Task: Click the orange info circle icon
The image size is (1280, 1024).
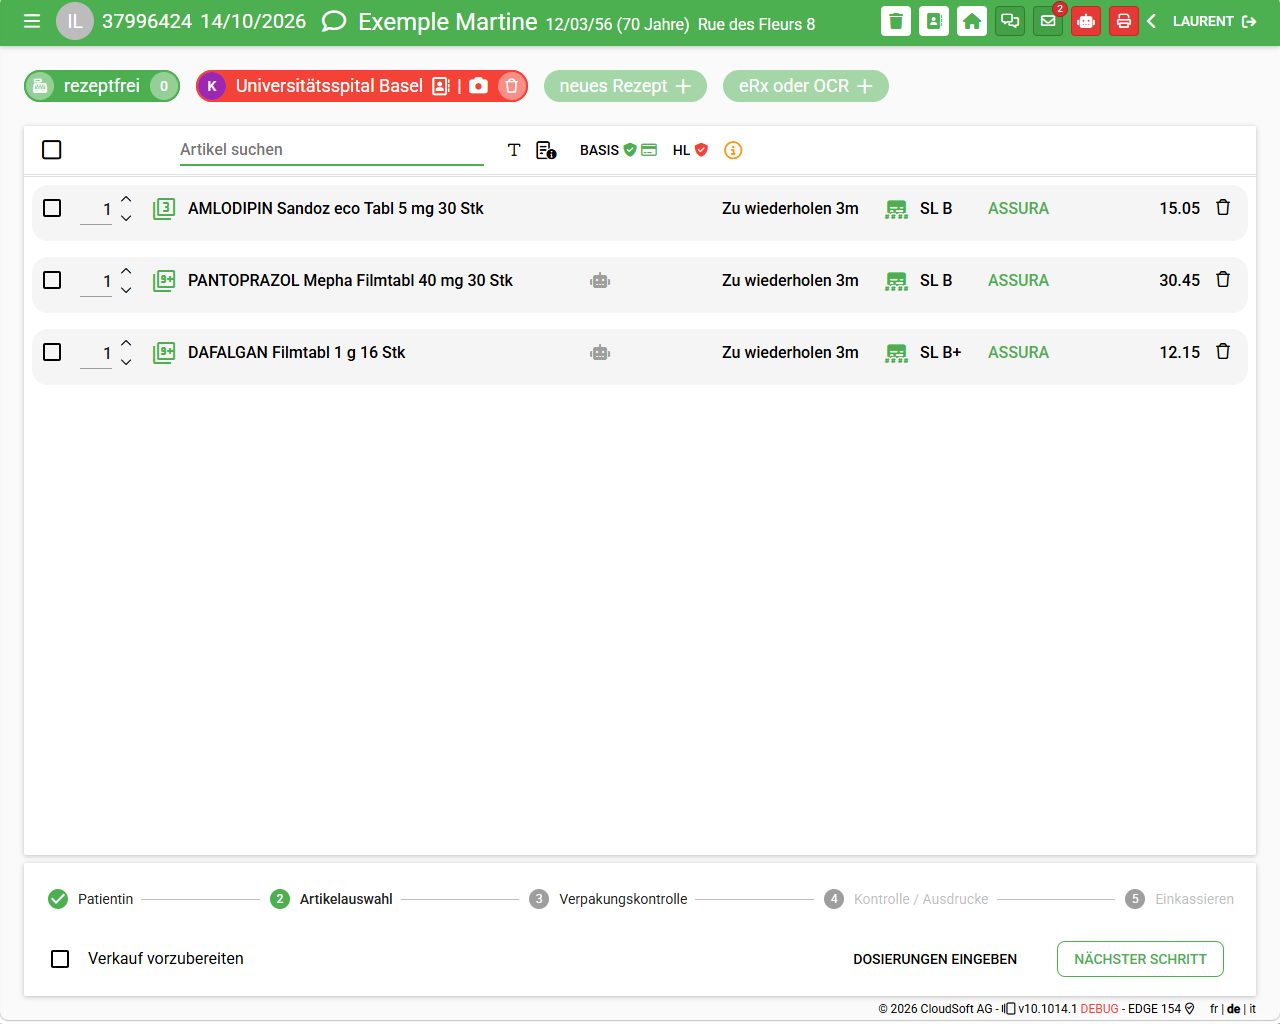Action: tap(733, 150)
